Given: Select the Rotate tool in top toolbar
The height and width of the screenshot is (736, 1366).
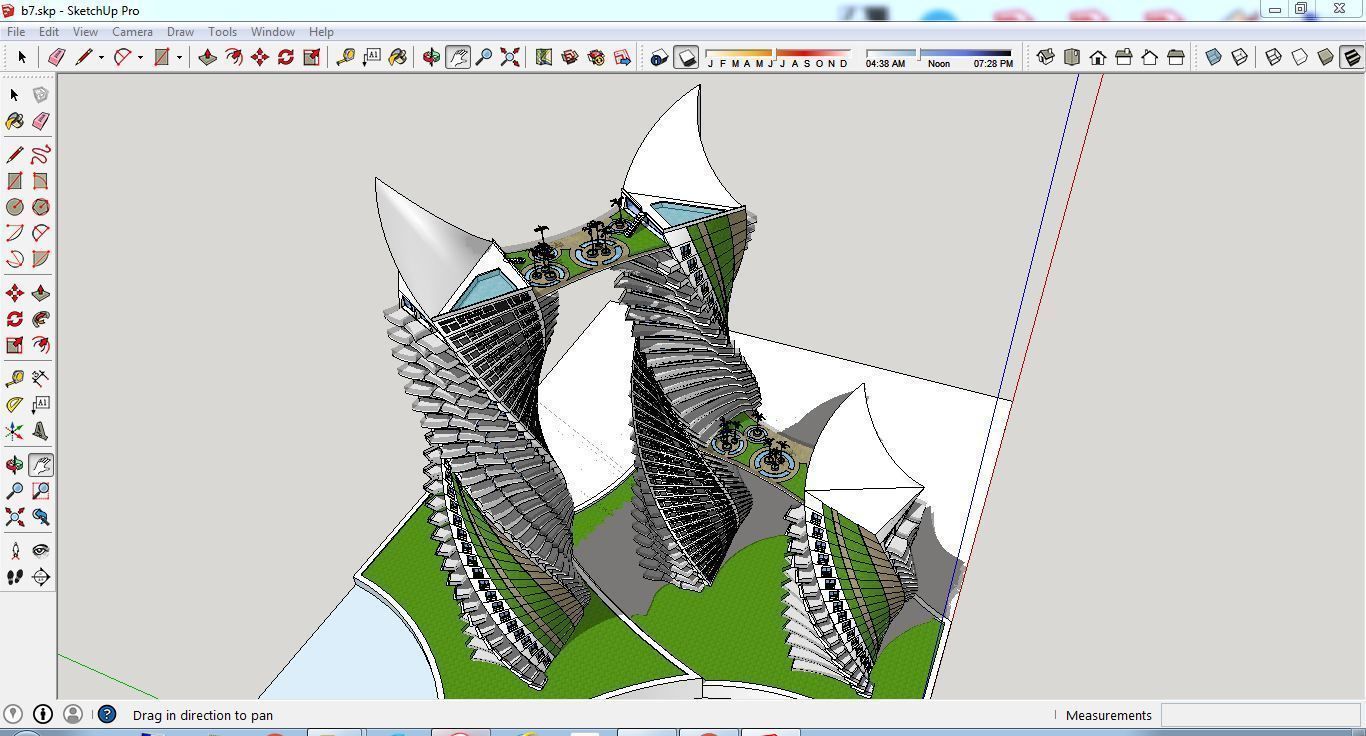Looking at the screenshot, I should [286, 58].
